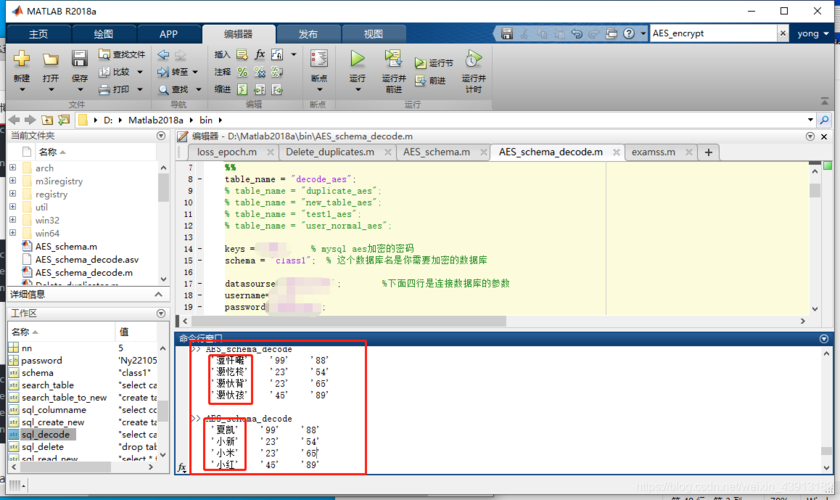Click the green 运行 (Run) play button
Viewport: 840px width, 500px height.
tap(357, 58)
